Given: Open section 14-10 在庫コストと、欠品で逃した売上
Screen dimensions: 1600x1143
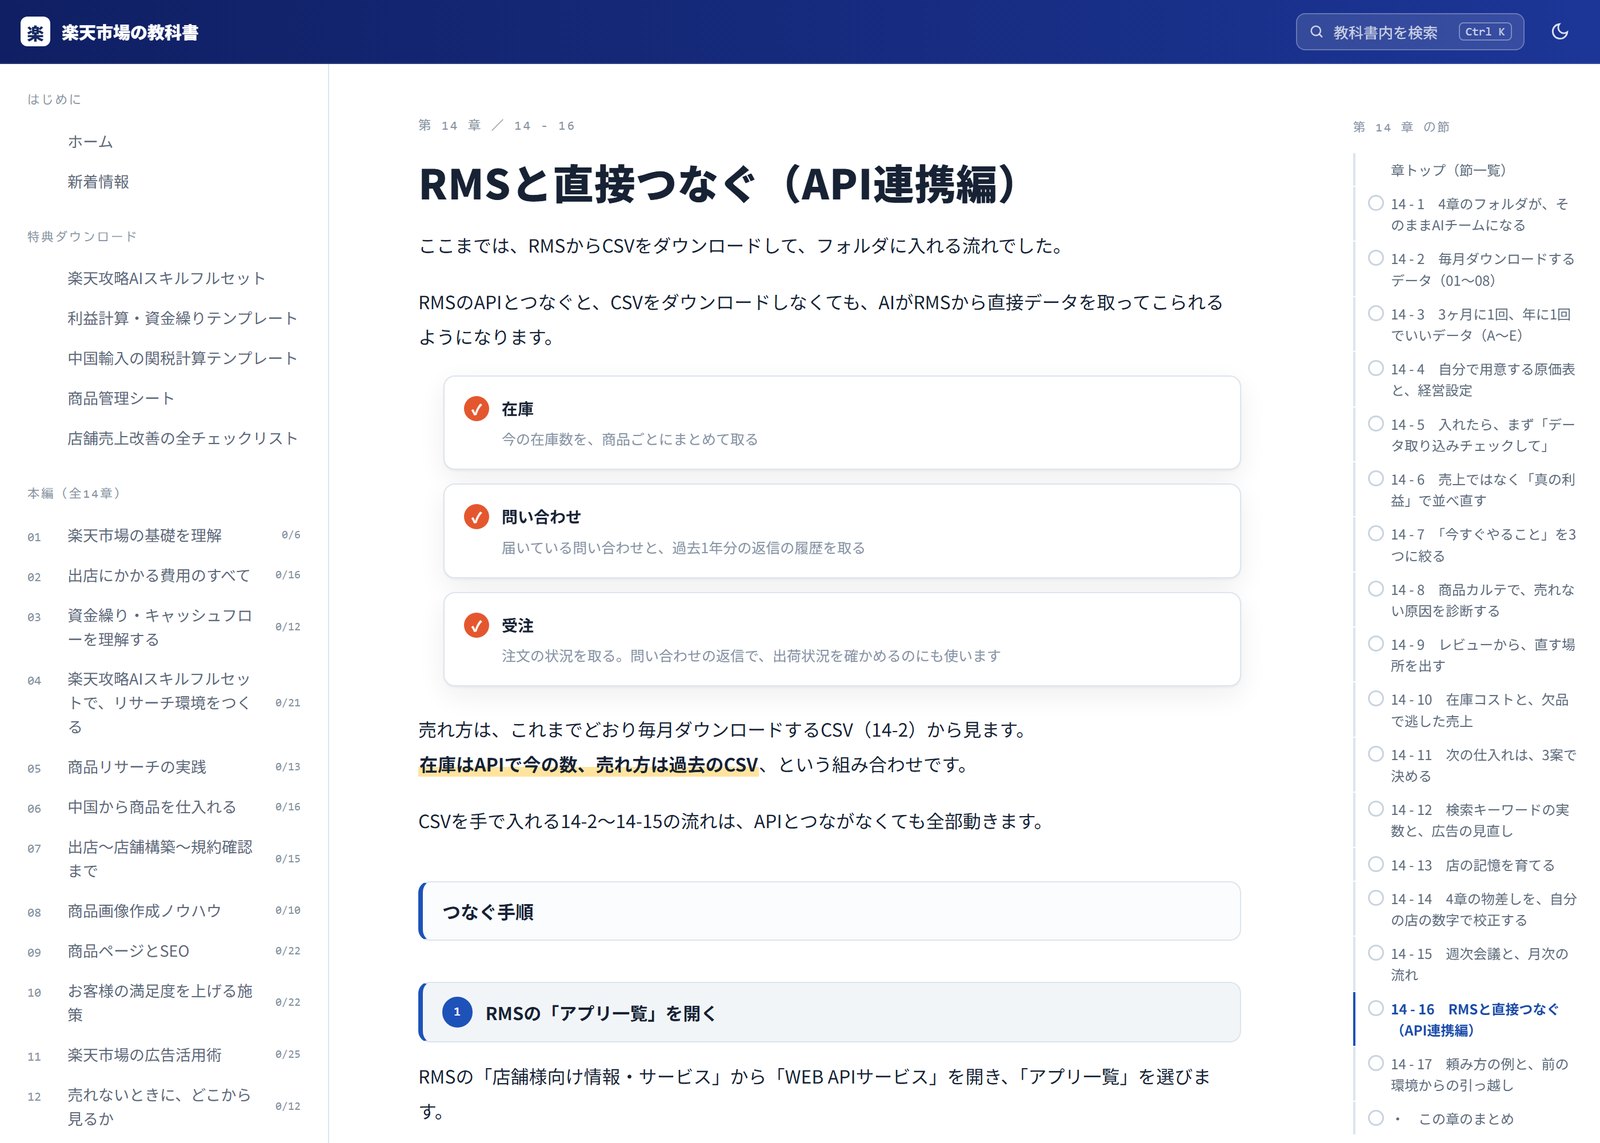Looking at the screenshot, I should 1479,710.
